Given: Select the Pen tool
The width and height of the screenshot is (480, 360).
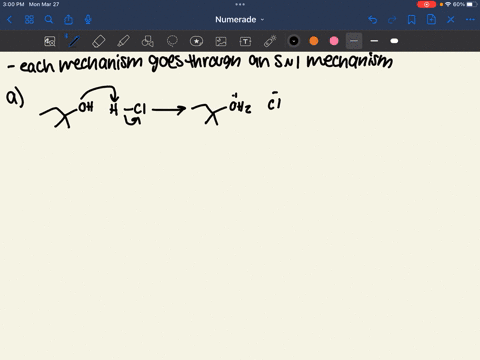Looking at the screenshot, I should pos(74,41).
